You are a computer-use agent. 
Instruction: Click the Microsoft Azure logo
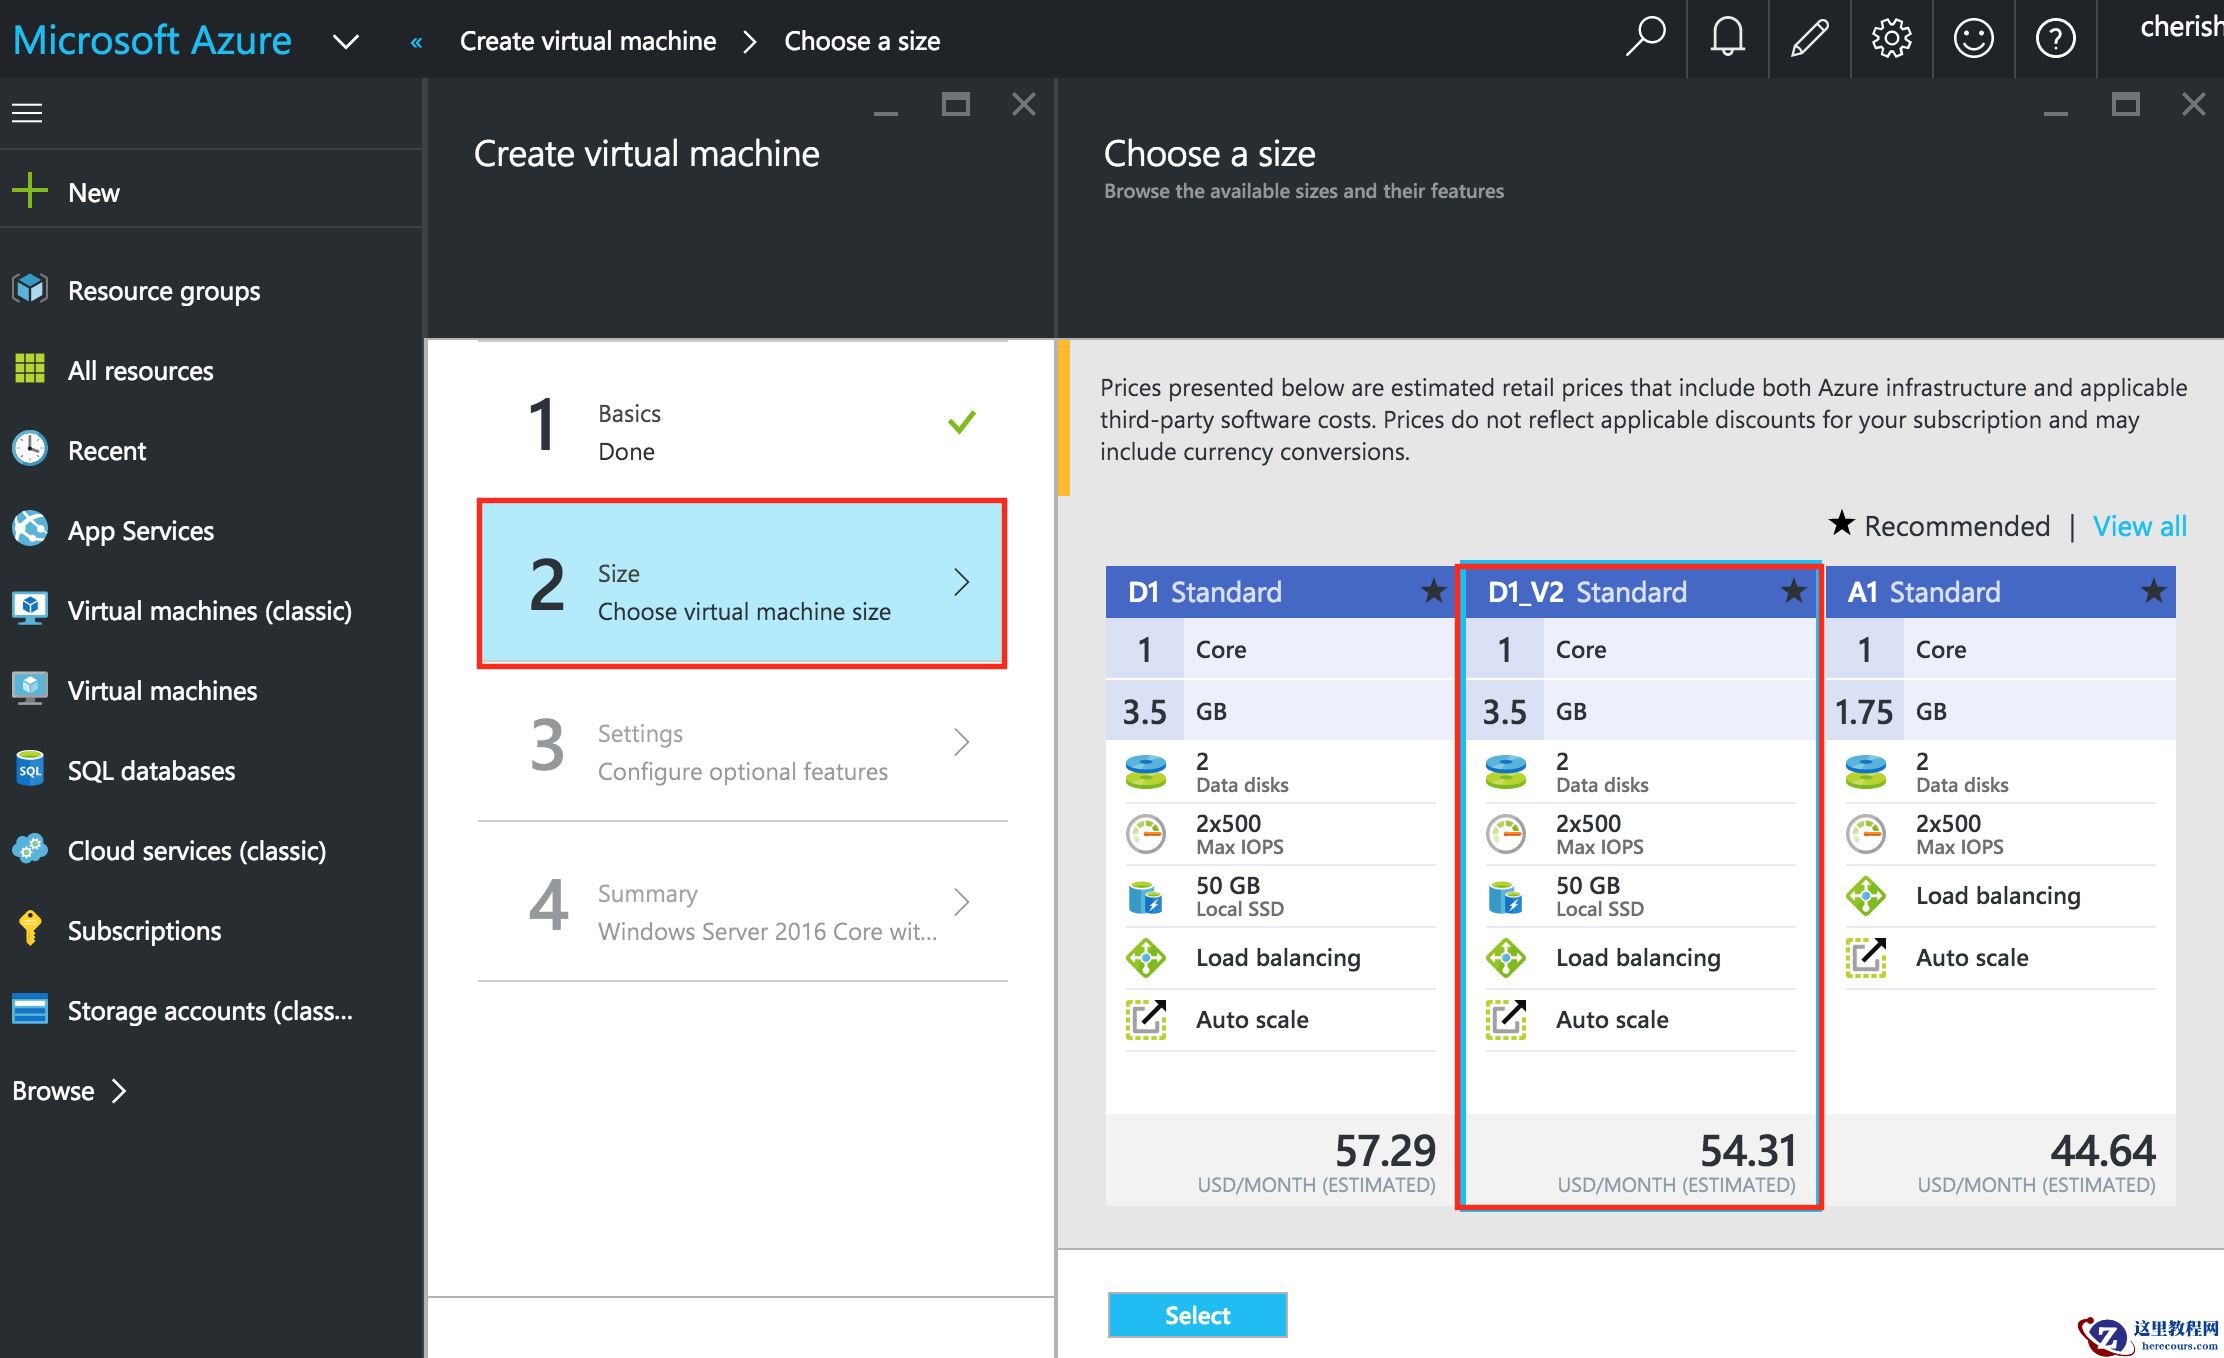point(152,40)
